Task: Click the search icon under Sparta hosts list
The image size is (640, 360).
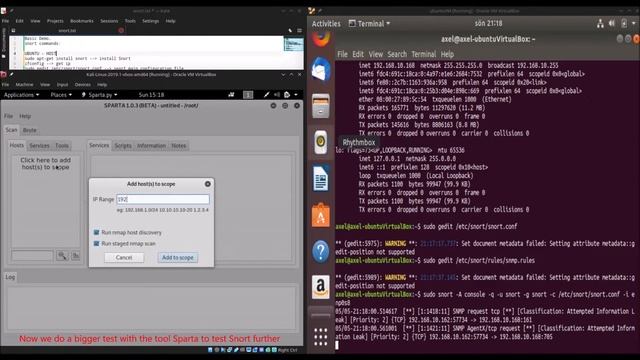Action: pos(62,256)
